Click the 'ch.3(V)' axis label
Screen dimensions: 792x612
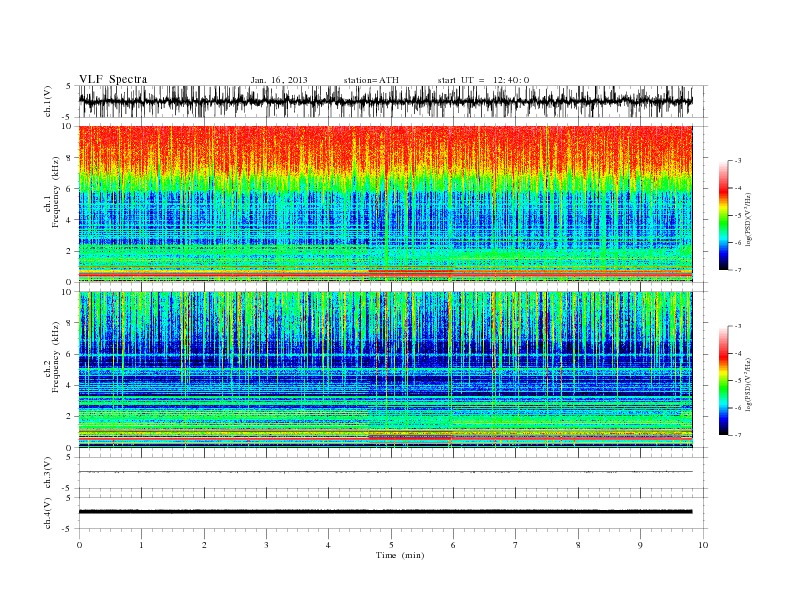pyautogui.click(x=48, y=473)
